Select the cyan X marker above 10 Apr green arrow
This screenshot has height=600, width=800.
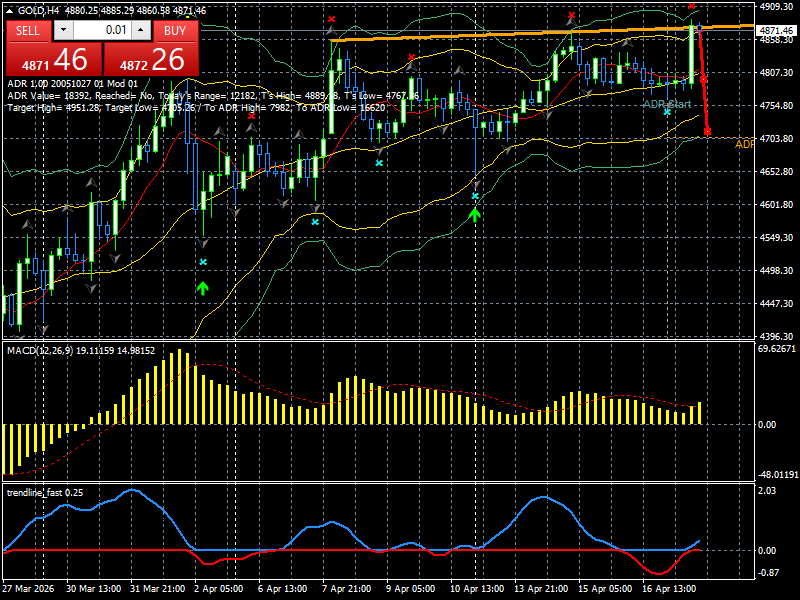(475, 196)
